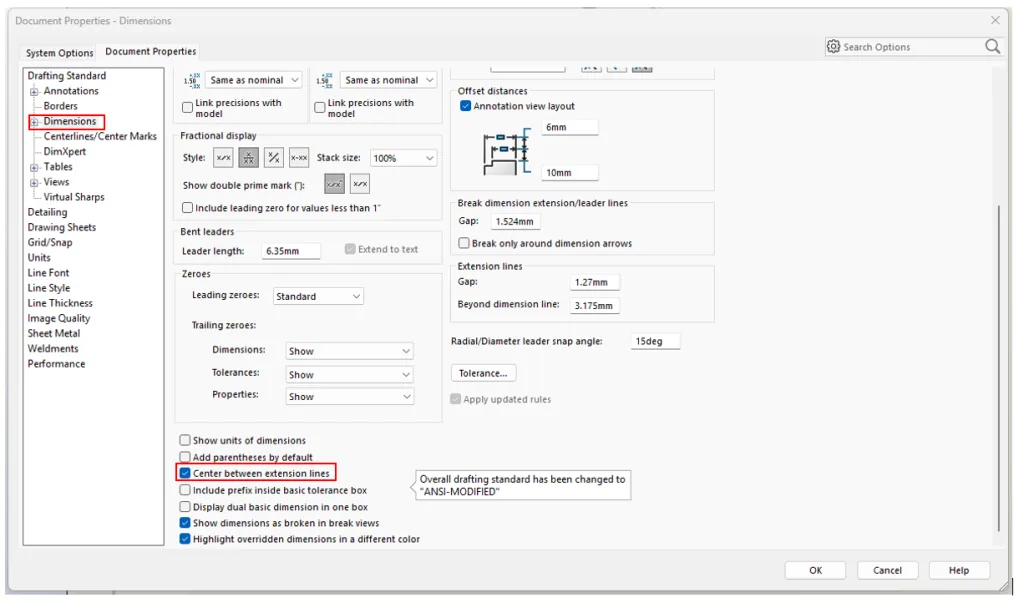Enable Include leading zero for values checkbox
The image size is (1024, 603).
187,208
